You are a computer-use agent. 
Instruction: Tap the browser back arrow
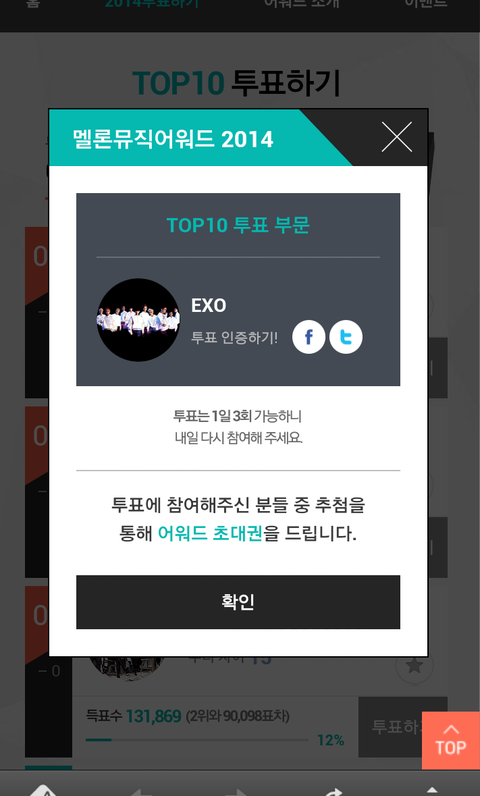(x=141, y=791)
